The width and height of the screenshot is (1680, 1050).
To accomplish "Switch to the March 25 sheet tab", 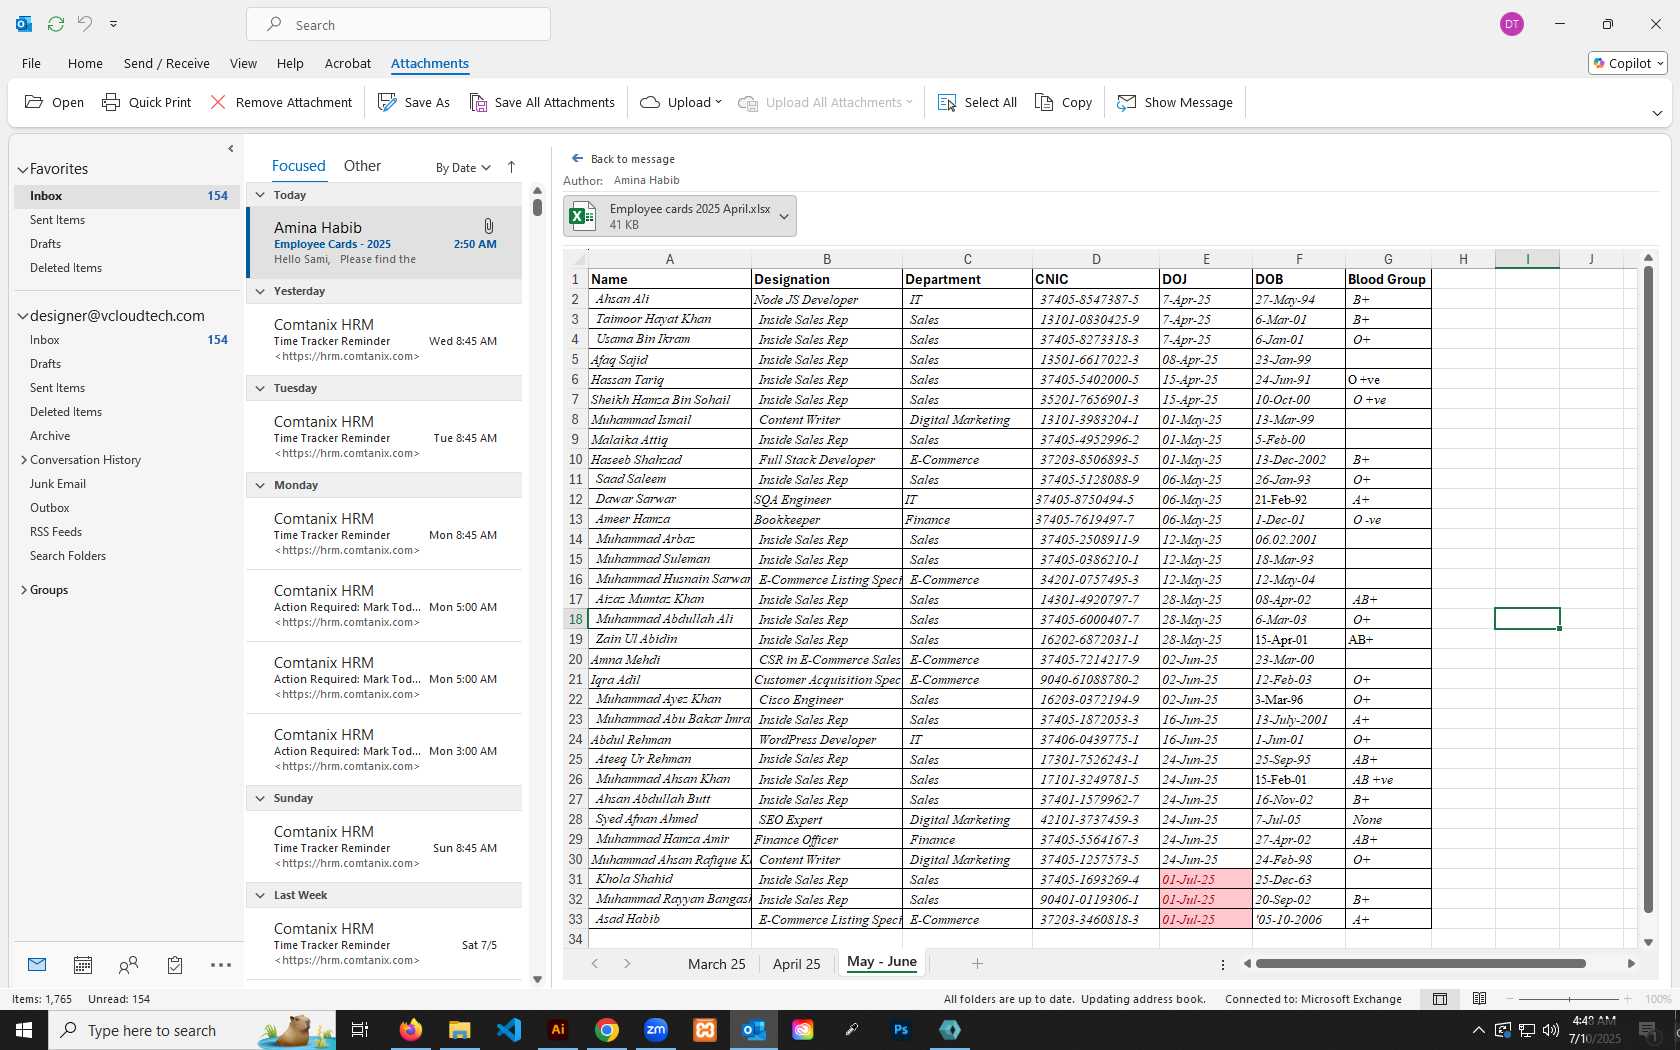I will 716,964.
